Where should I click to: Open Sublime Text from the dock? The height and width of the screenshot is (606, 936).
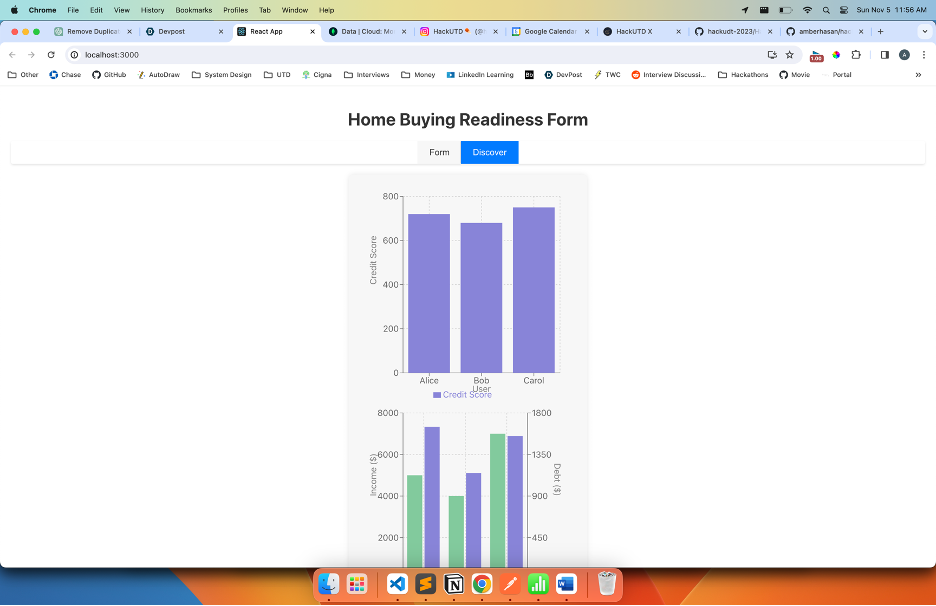click(426, 584)
